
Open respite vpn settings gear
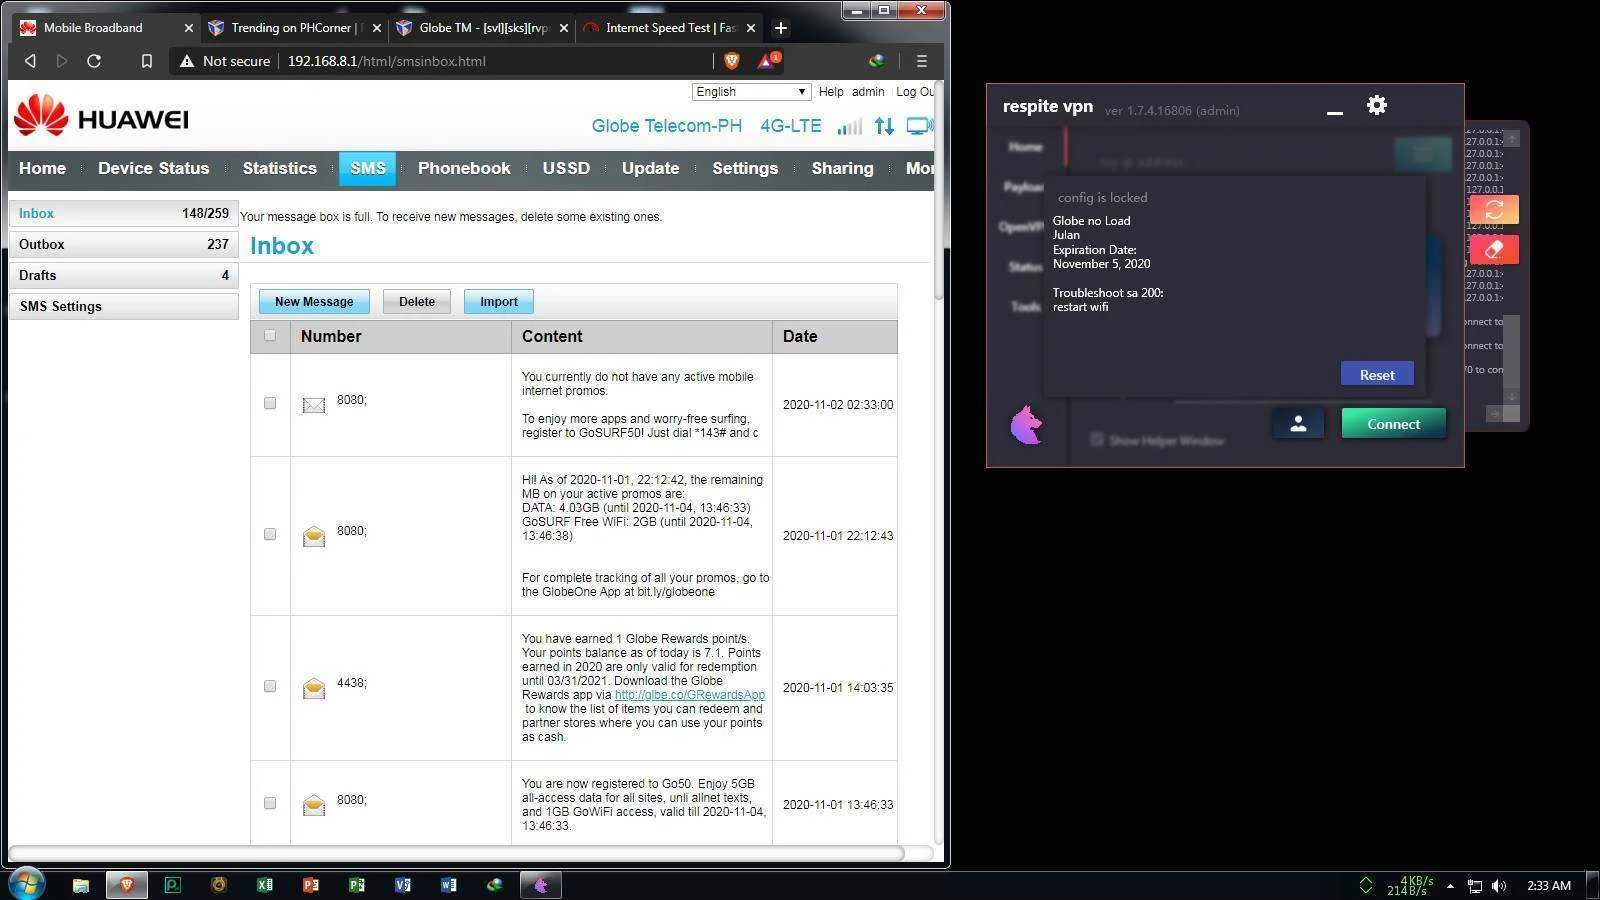(1377, 105)
